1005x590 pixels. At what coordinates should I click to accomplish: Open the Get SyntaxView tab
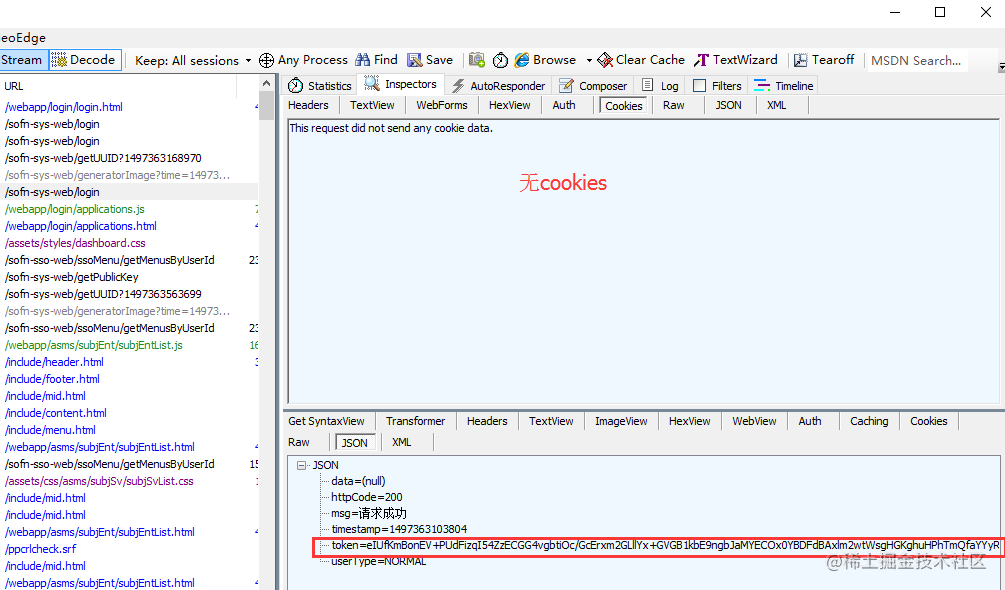[x=326, y=421]
